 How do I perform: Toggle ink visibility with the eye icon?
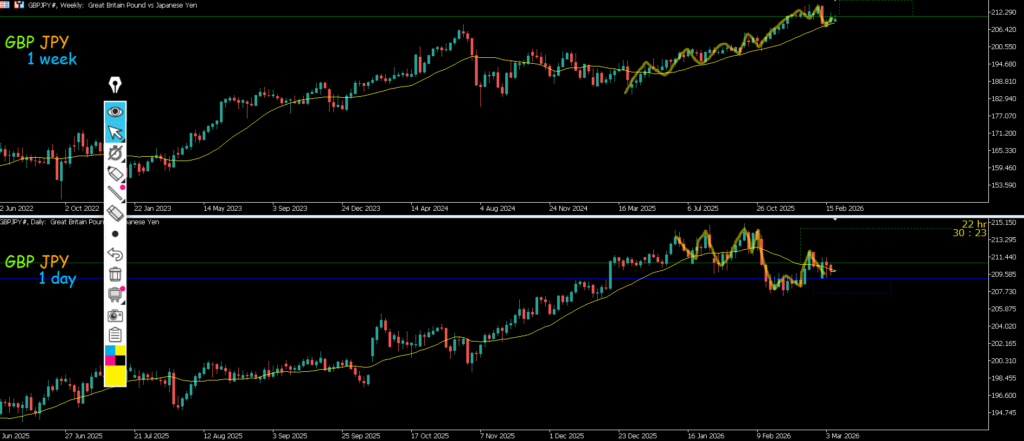115,111
